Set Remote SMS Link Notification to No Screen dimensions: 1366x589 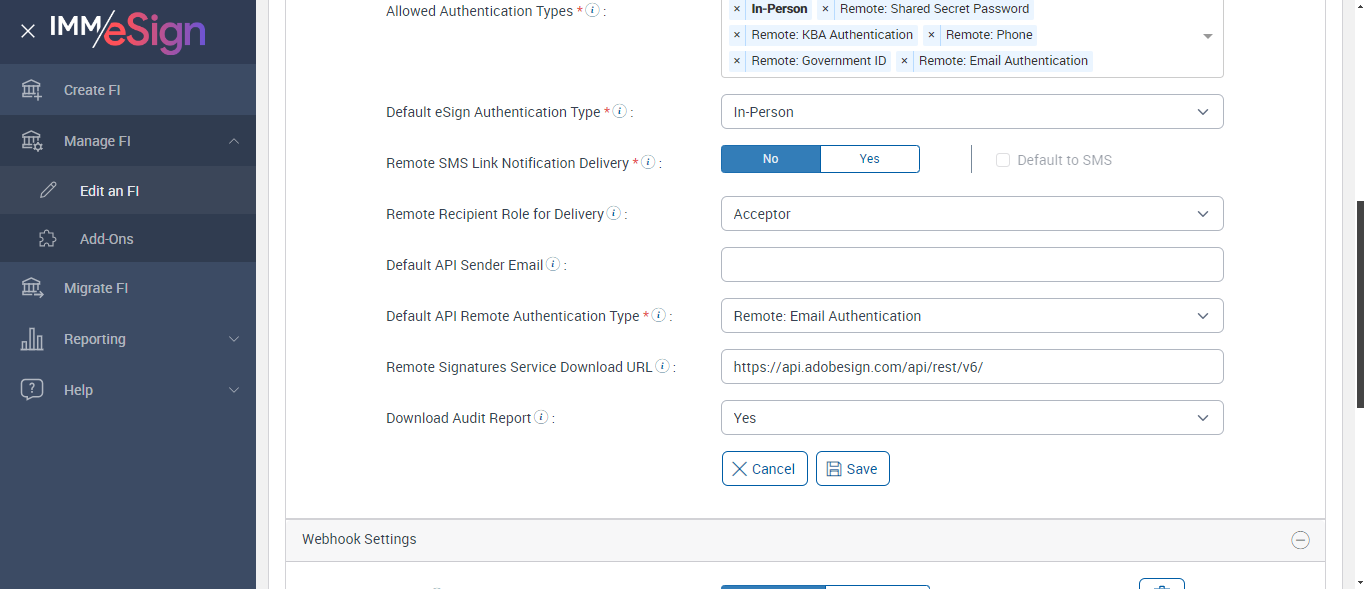(x=770, y=159)
